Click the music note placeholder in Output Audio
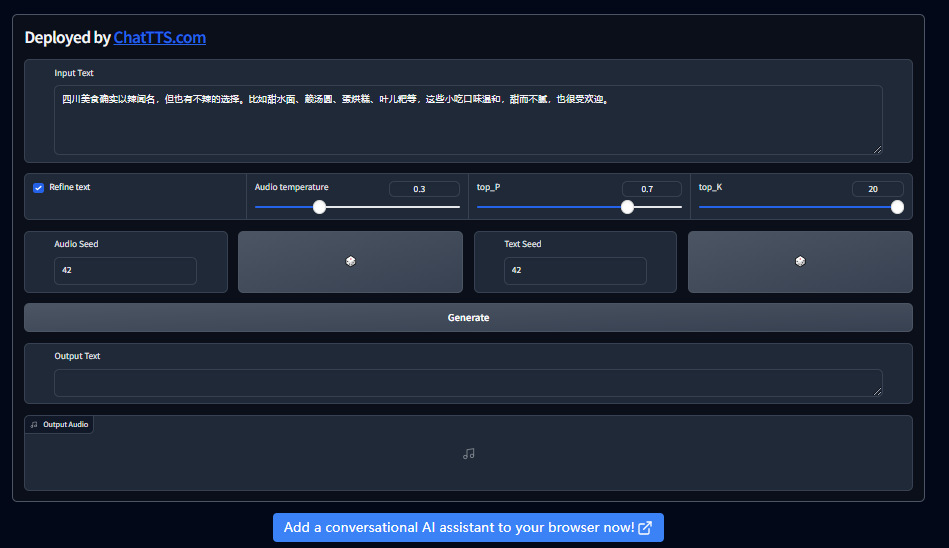The width and height of the screenshot is (949, 548). point(468,453)
